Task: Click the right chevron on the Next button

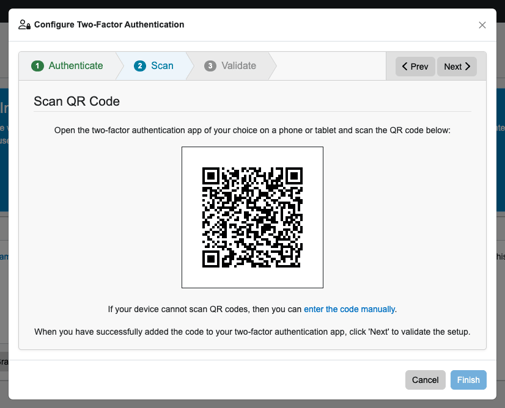Action: click(x=468, y=66)
